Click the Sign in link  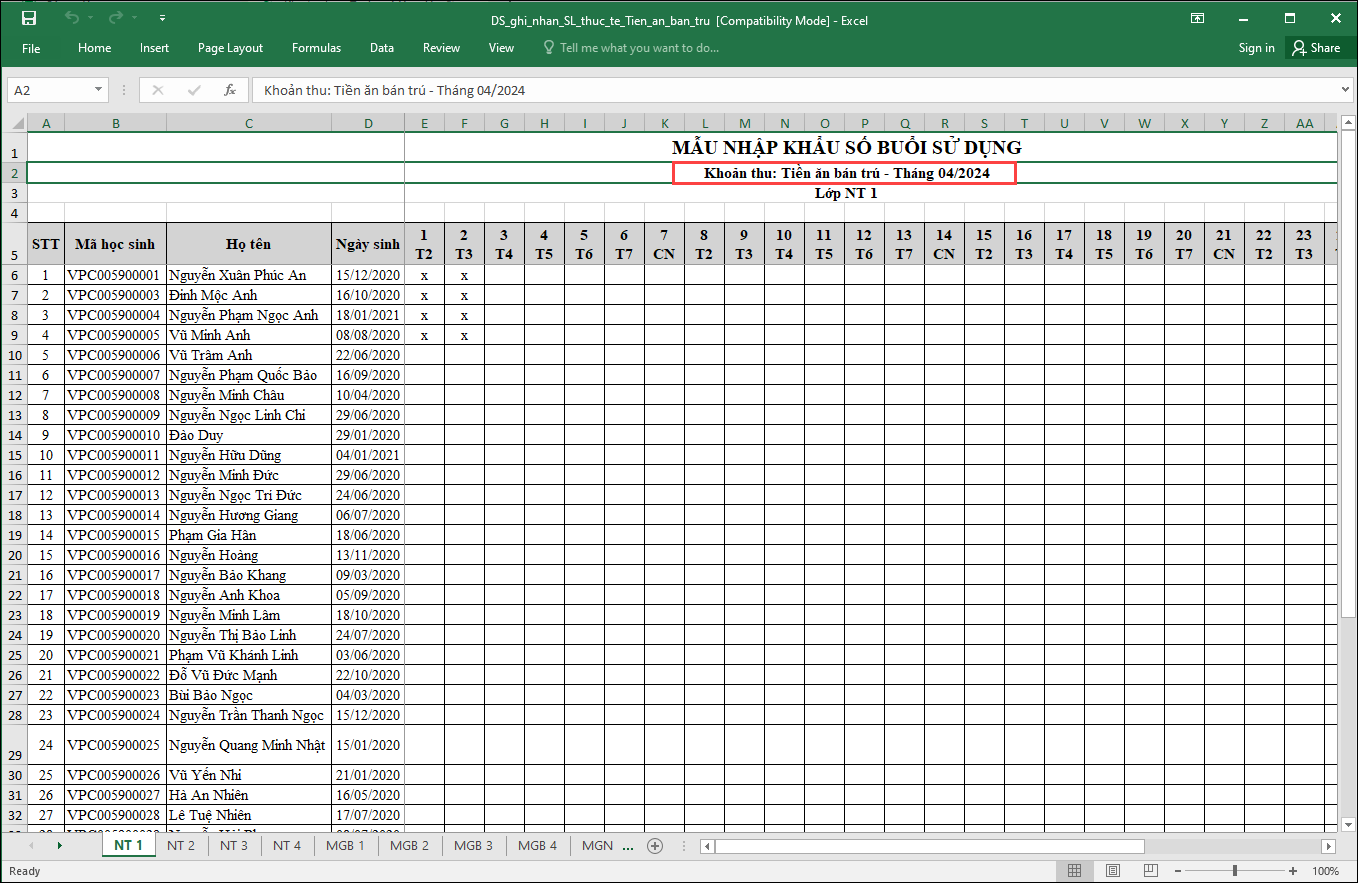[x=1256, y=48]
